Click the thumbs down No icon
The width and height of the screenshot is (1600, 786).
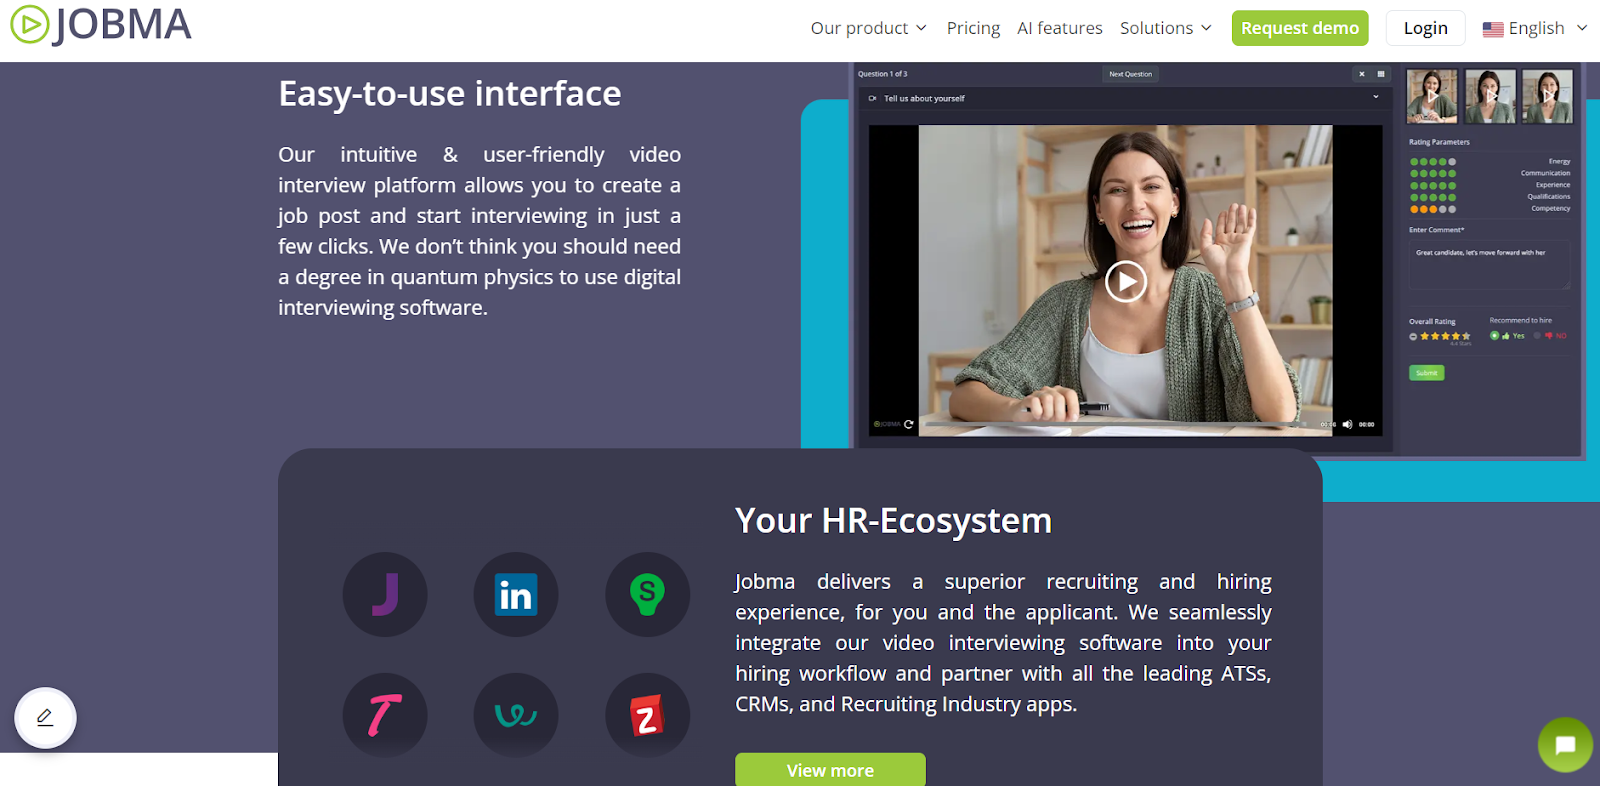[1549, 336]
